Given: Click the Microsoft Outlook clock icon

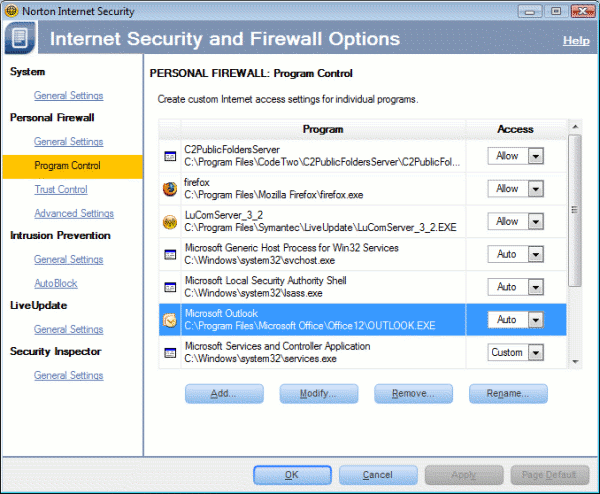Looking at the screenshot, I should [x=170, y=320].
